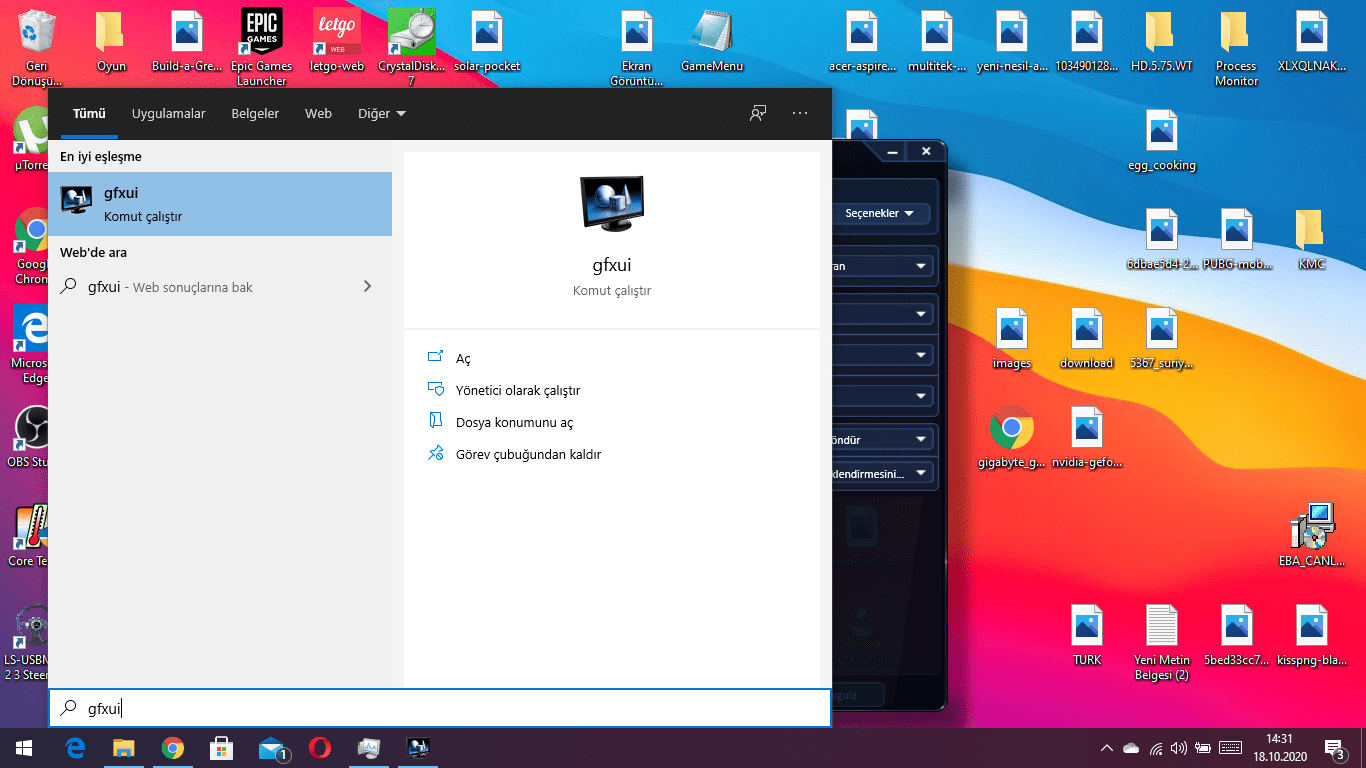Expand the Diğer filter dropdown
The image size is (1366, 768).
pyautogui.click(x=382, y=113)
